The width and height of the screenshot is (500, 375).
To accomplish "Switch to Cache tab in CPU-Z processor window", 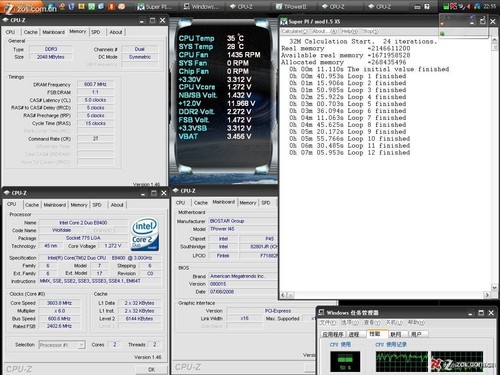I will [x=32, y=205].
